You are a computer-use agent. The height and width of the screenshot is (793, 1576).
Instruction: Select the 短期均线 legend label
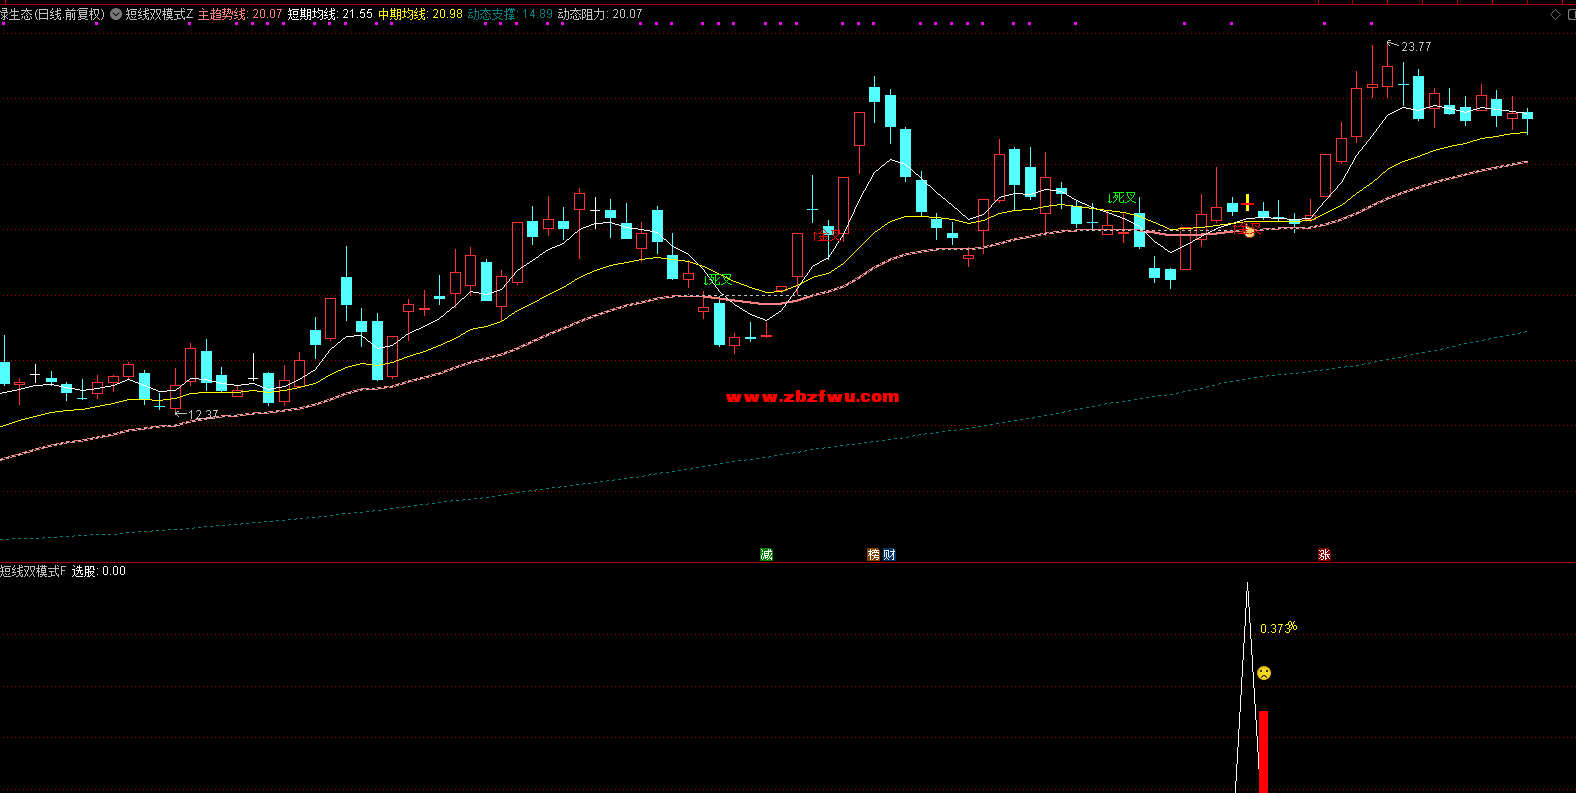[x=312, y=14]
